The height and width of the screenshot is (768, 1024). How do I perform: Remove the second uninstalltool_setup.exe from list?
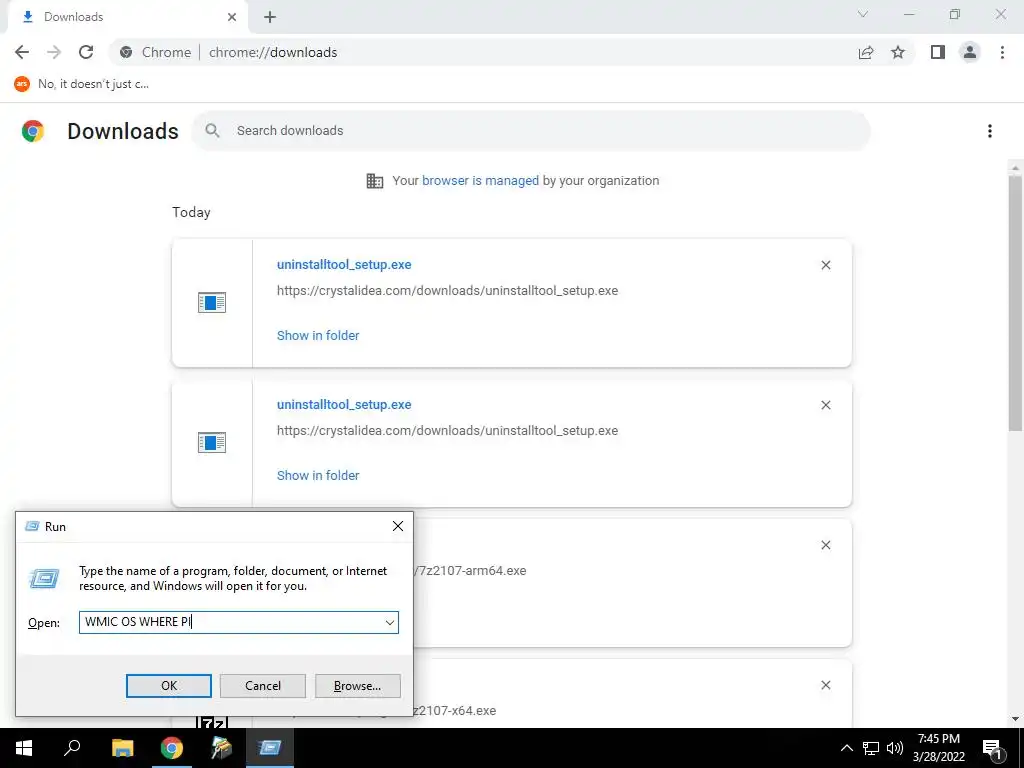(826, 406)
